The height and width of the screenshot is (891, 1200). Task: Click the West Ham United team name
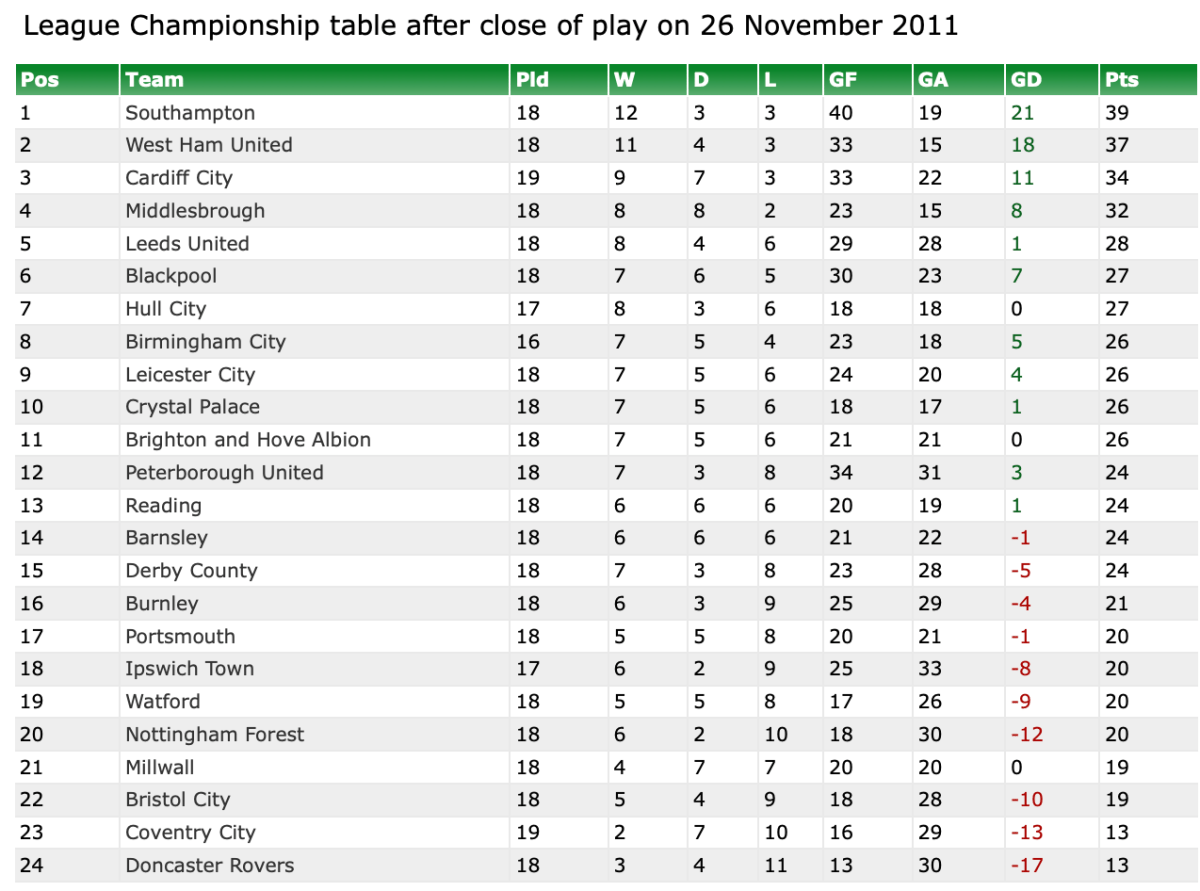pyautogui.click(x=209, y=145)
